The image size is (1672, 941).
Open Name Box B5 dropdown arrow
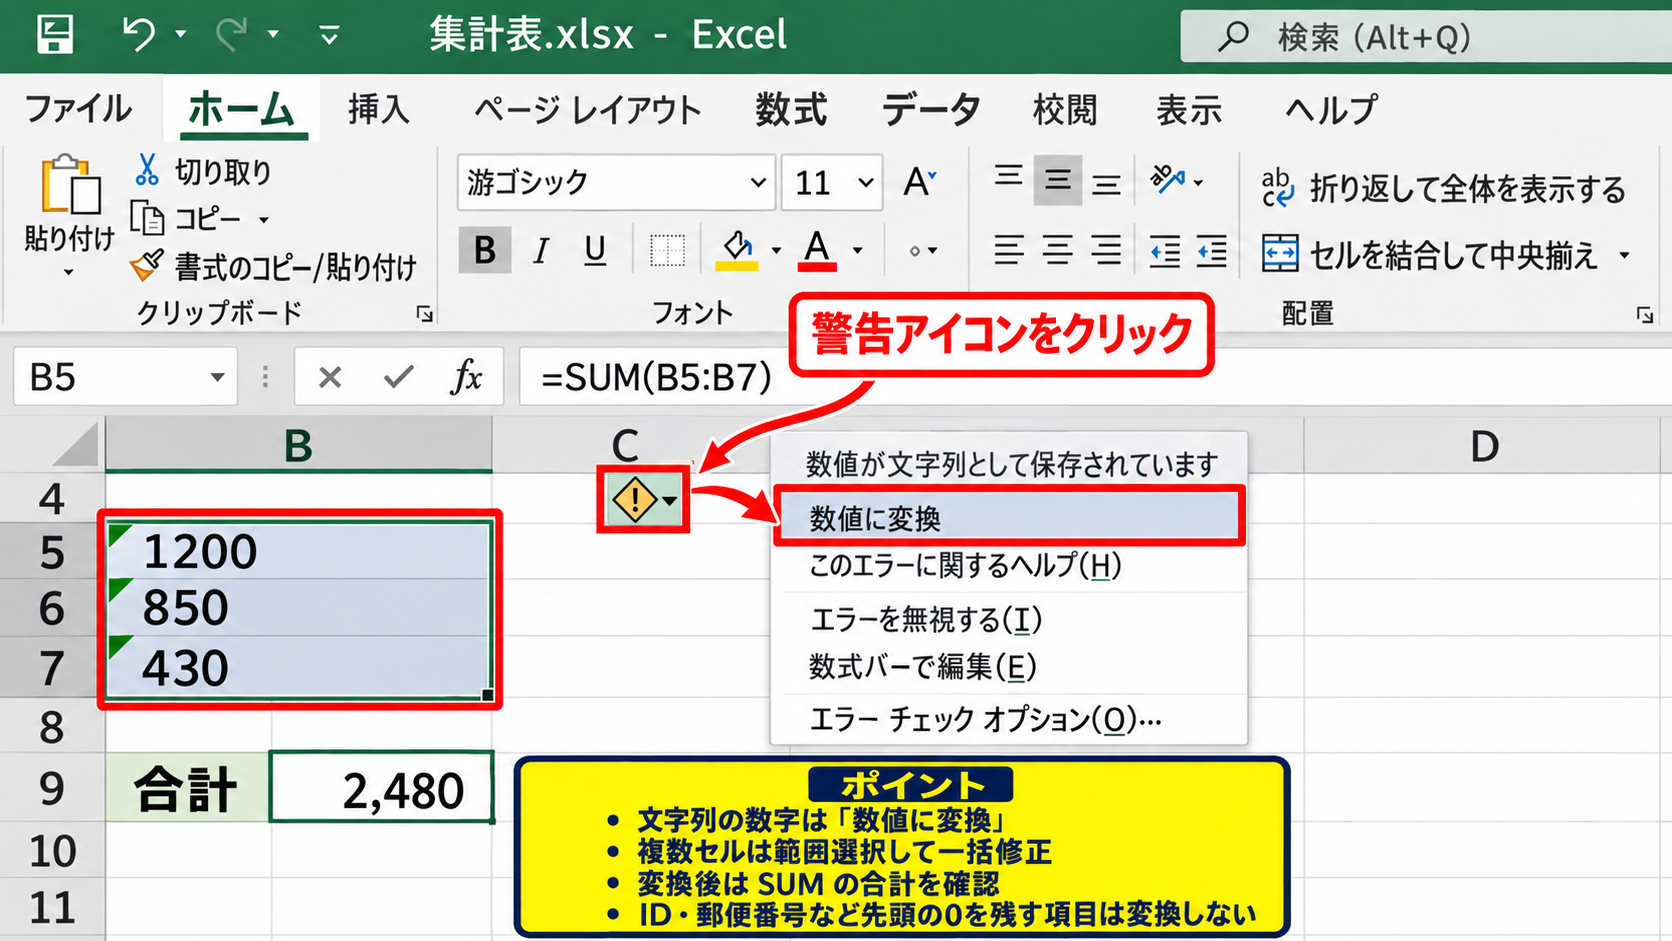pos(216,378)
